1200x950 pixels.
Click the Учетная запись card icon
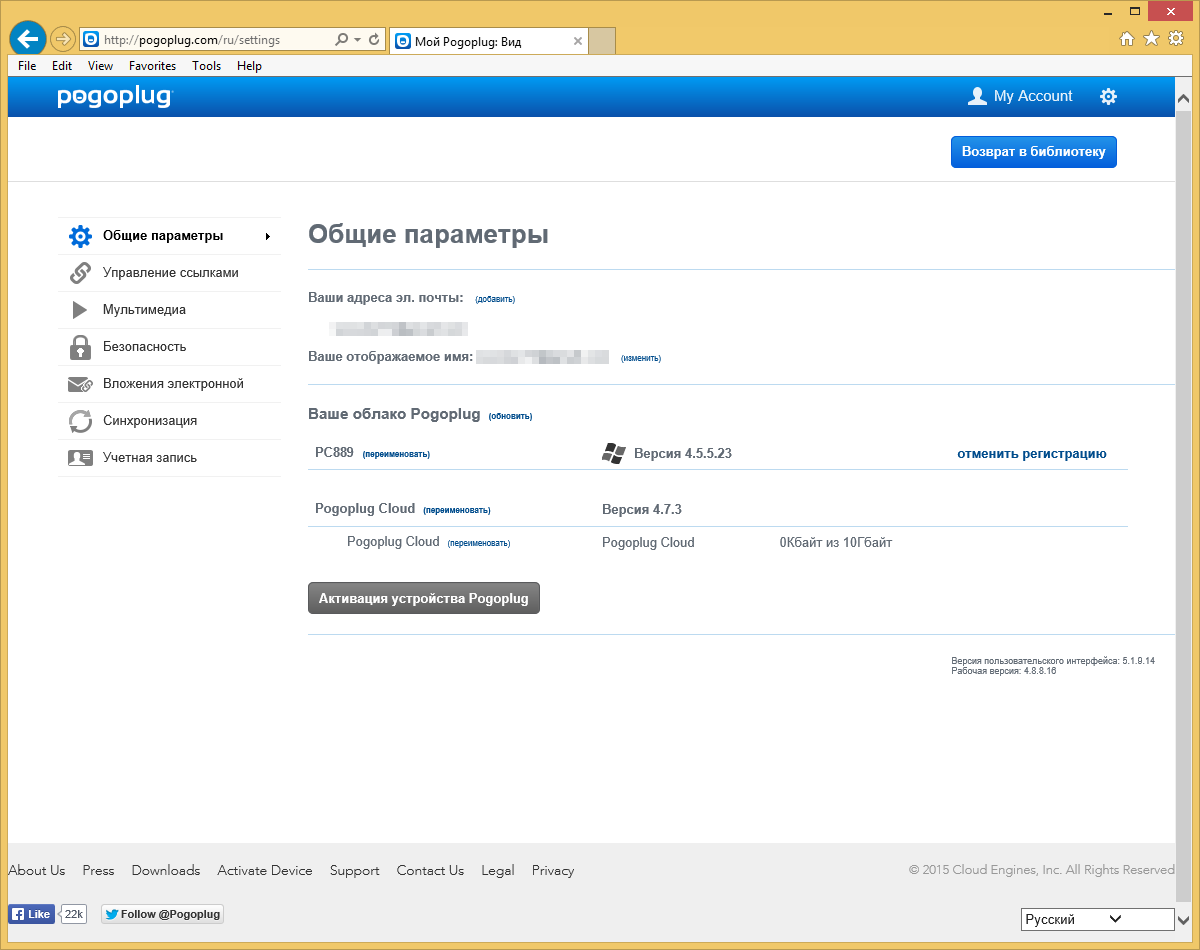pyautogui.click(x=80, y=458)
